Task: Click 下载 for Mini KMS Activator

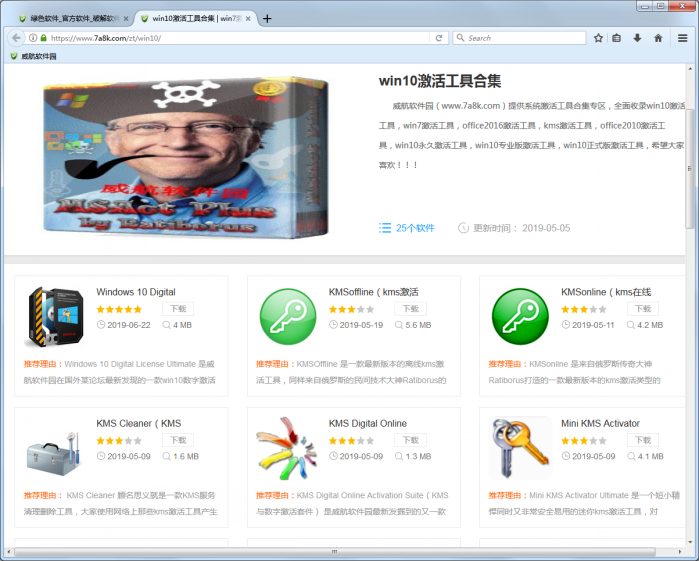Action: (643, 440)
